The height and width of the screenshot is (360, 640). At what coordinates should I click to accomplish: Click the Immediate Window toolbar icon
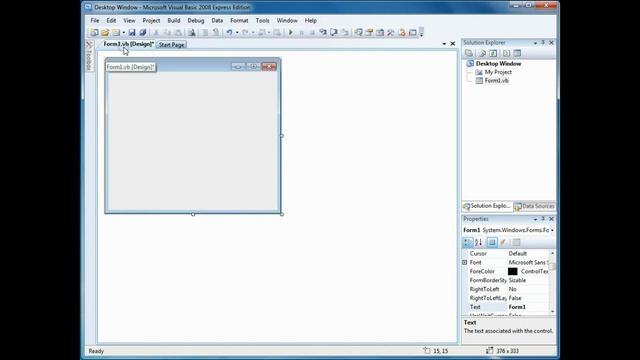[x=413, y=32]
